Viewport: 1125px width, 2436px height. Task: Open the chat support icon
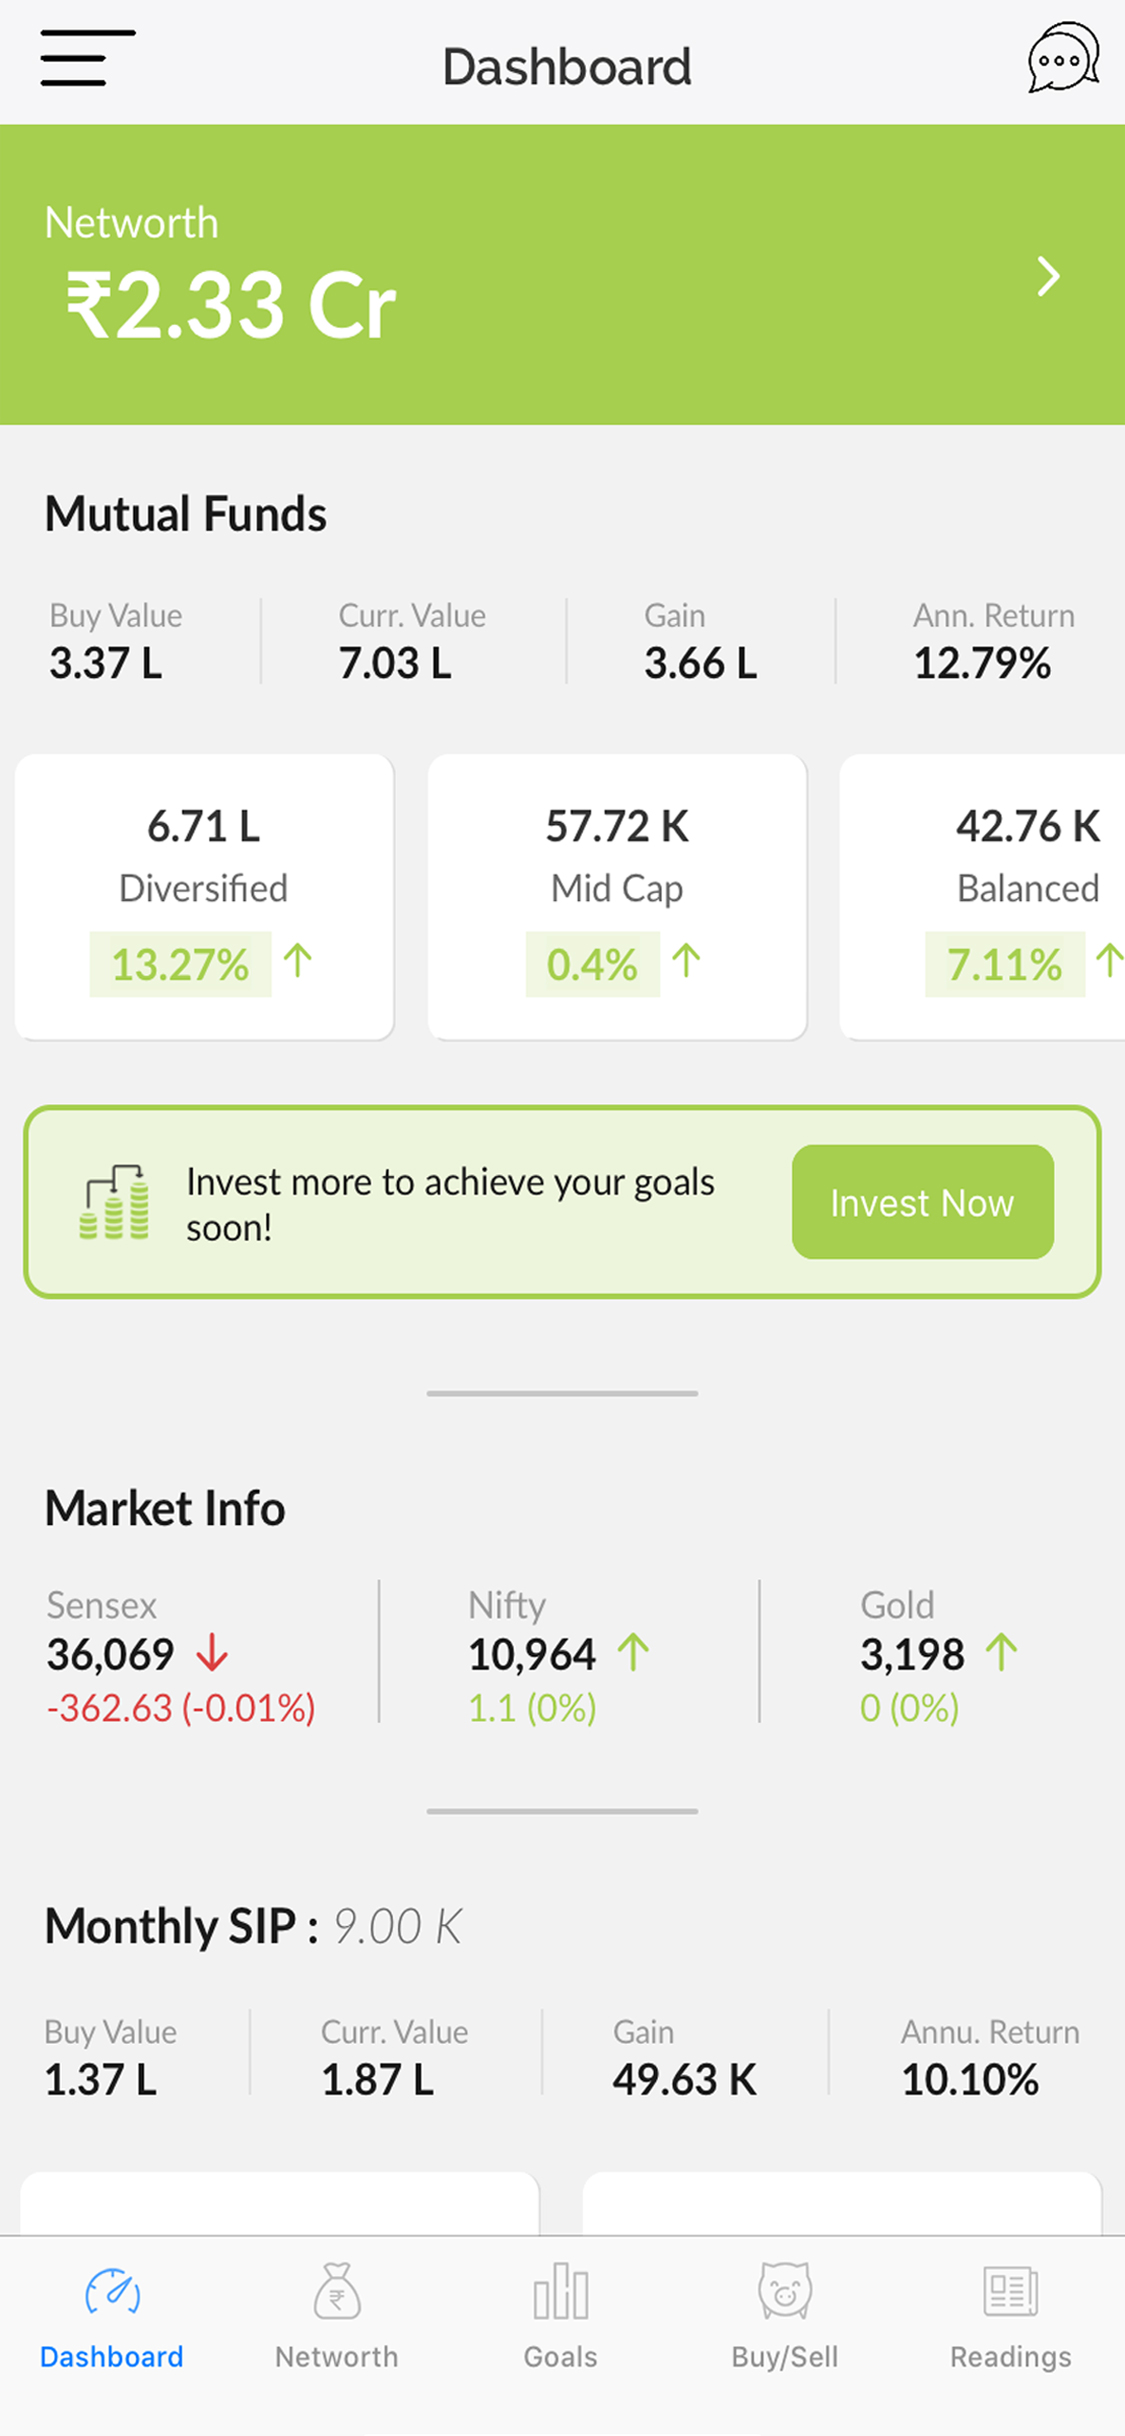[1063, 58]
